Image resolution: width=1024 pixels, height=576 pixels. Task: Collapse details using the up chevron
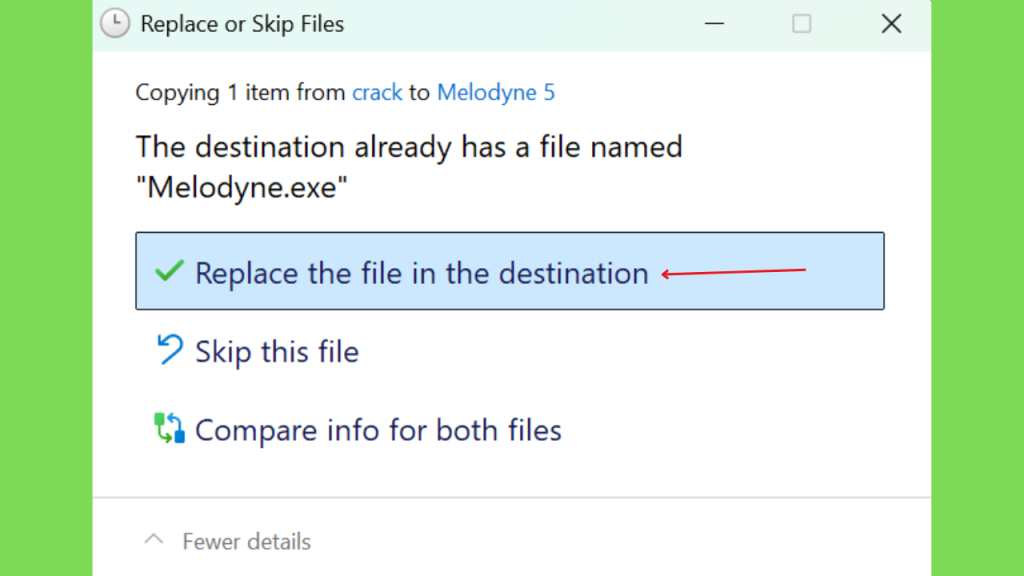(154, 539)
